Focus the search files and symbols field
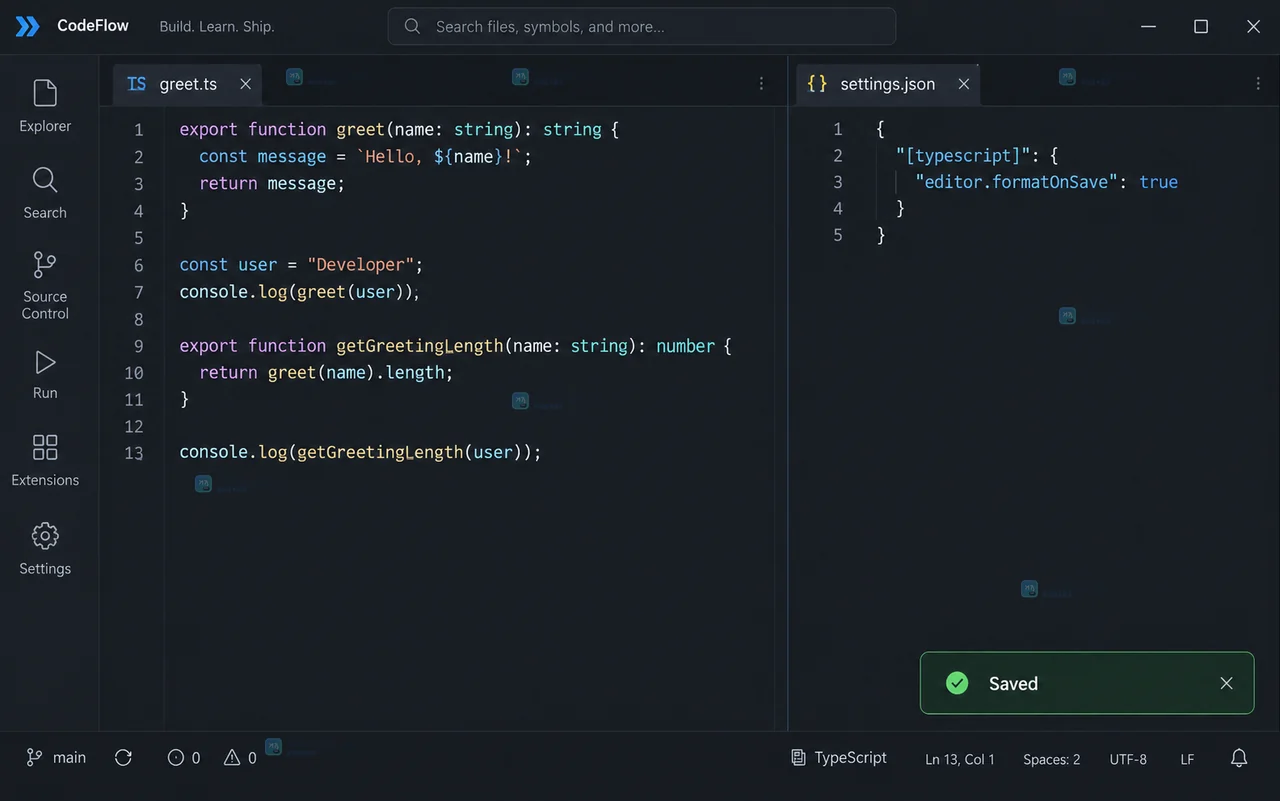1280x801 pixels. pyautogui.click(x=641, y=27)
